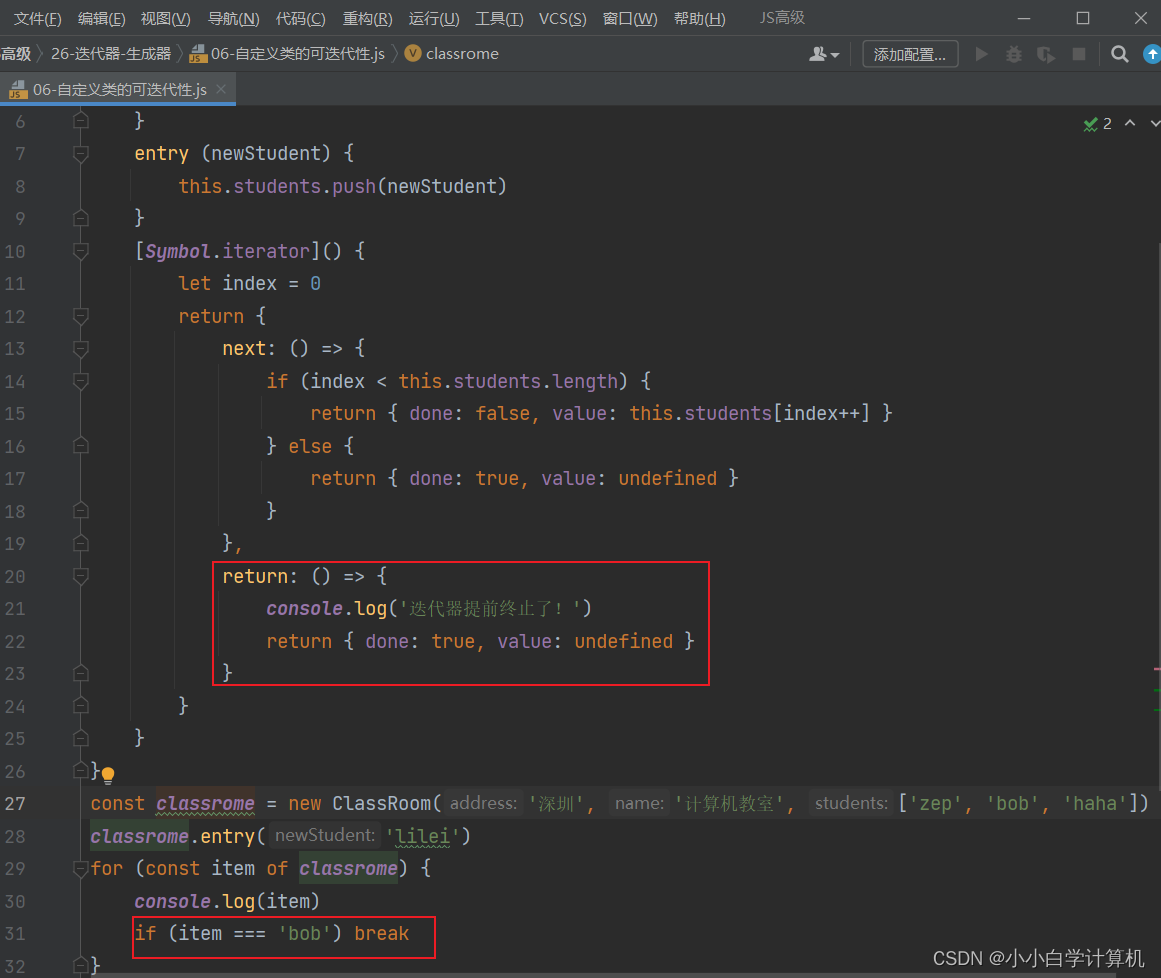1161x978 pixels.
Task: Collapse fold marker on line 12 return
Action: tap(81, 316)
